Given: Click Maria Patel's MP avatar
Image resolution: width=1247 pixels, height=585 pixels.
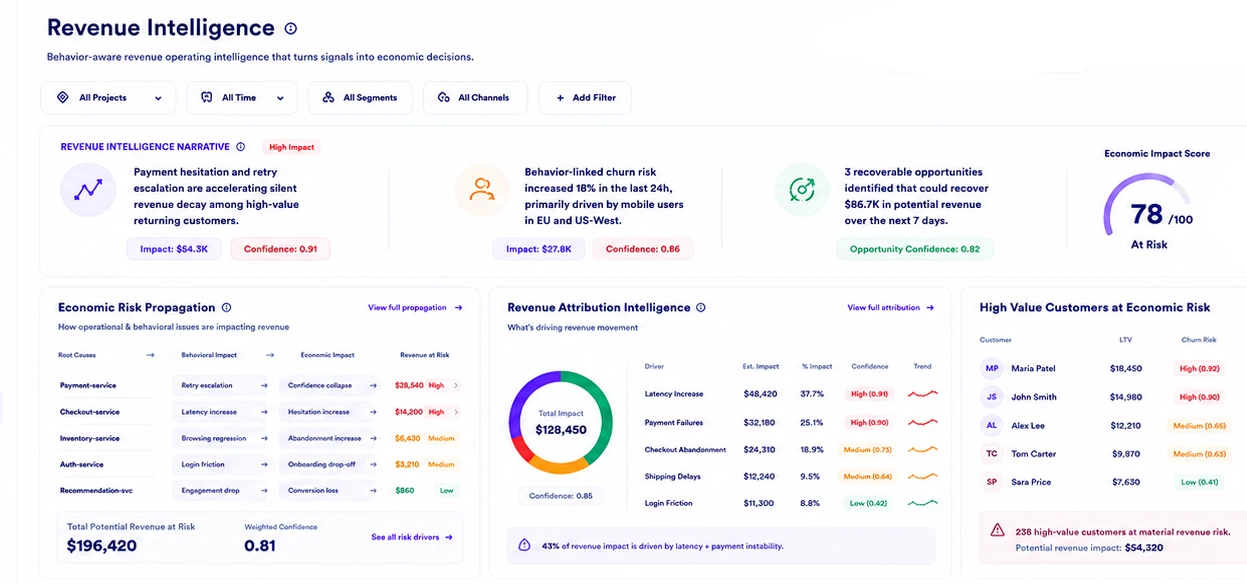Looking at the screenshot, I should coord(992,368).
